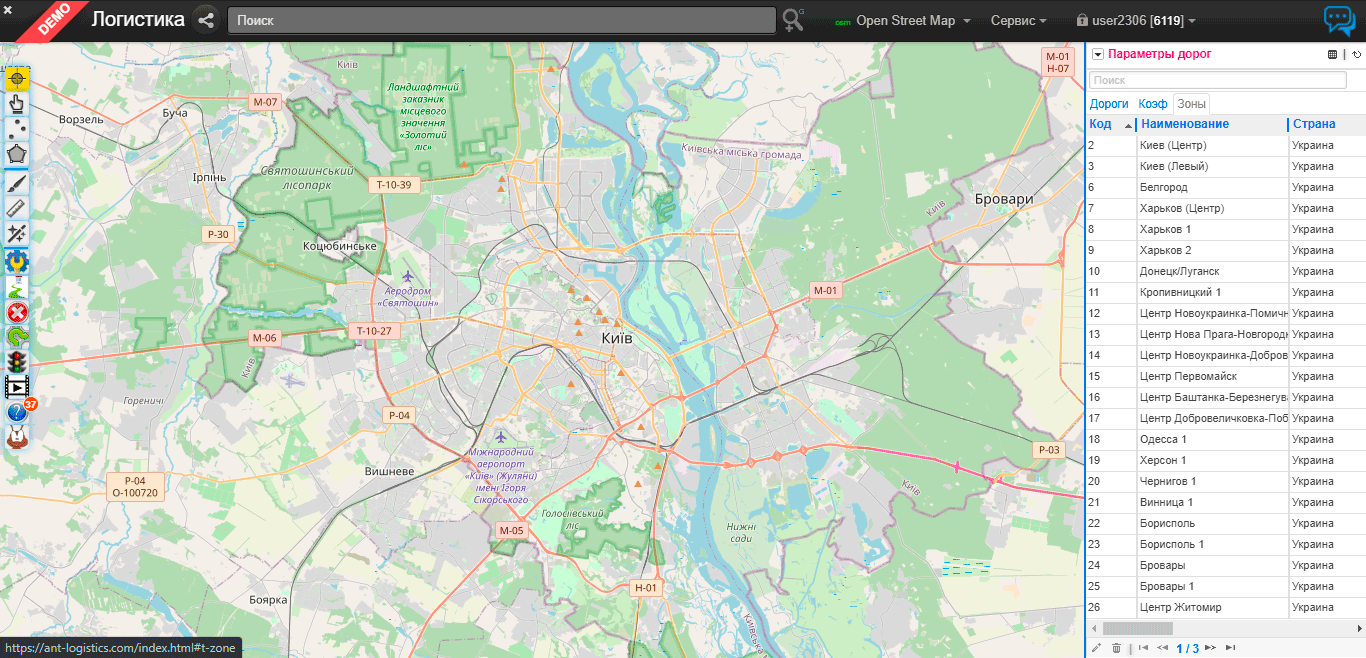Refresh the Параметры дорог panel
This screenshot has width=1366, height=658.
point(1357,55)
